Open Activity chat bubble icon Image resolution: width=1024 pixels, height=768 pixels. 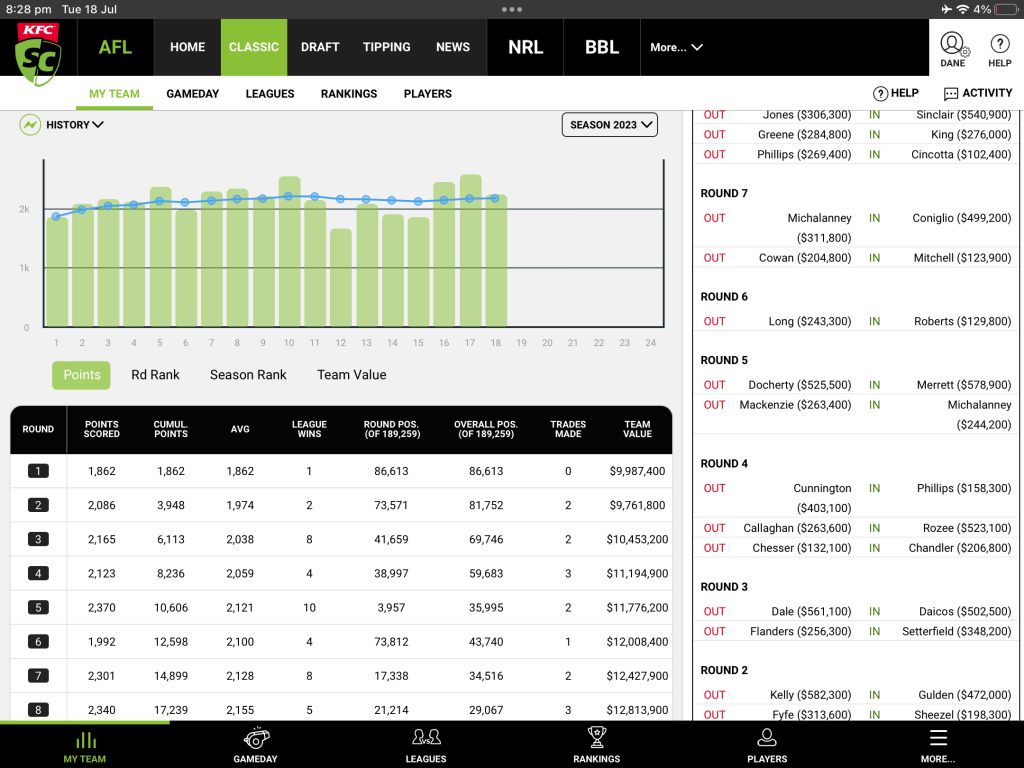[951, 94]
